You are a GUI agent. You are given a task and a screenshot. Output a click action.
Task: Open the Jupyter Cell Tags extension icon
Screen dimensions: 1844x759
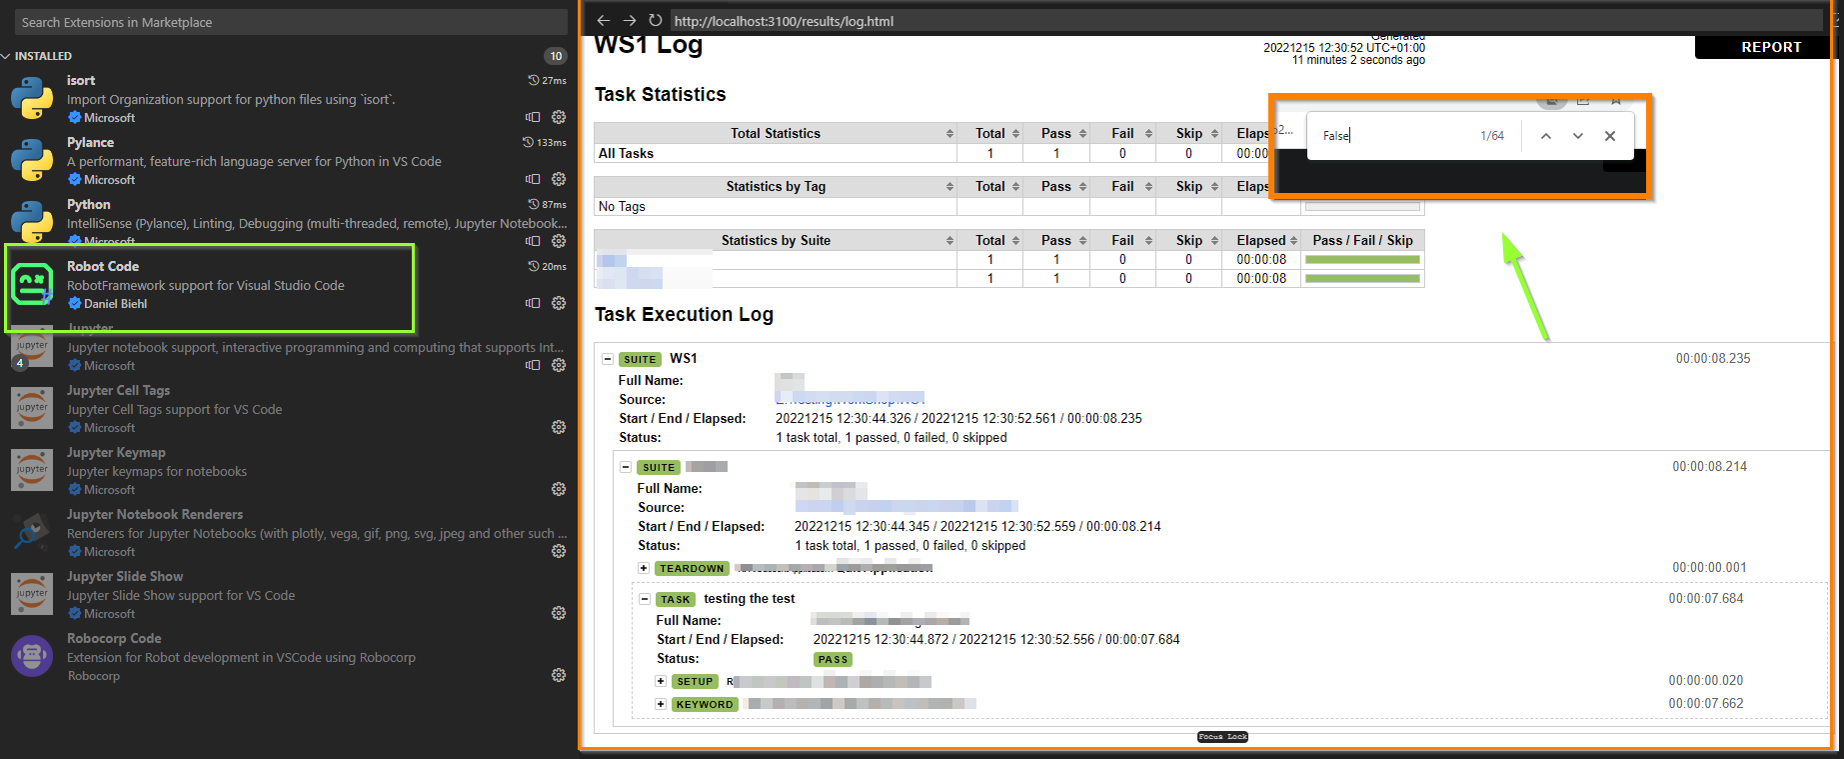32,408
